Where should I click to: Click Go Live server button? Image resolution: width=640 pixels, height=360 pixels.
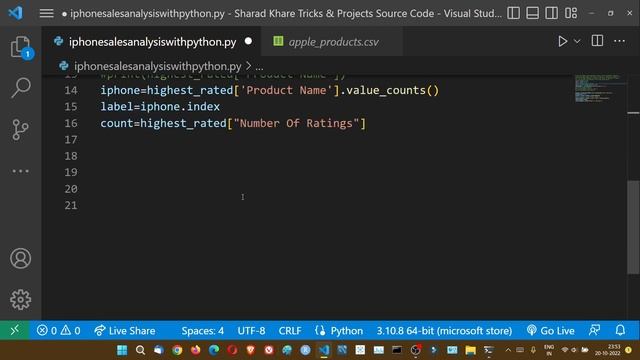point(551,331)
